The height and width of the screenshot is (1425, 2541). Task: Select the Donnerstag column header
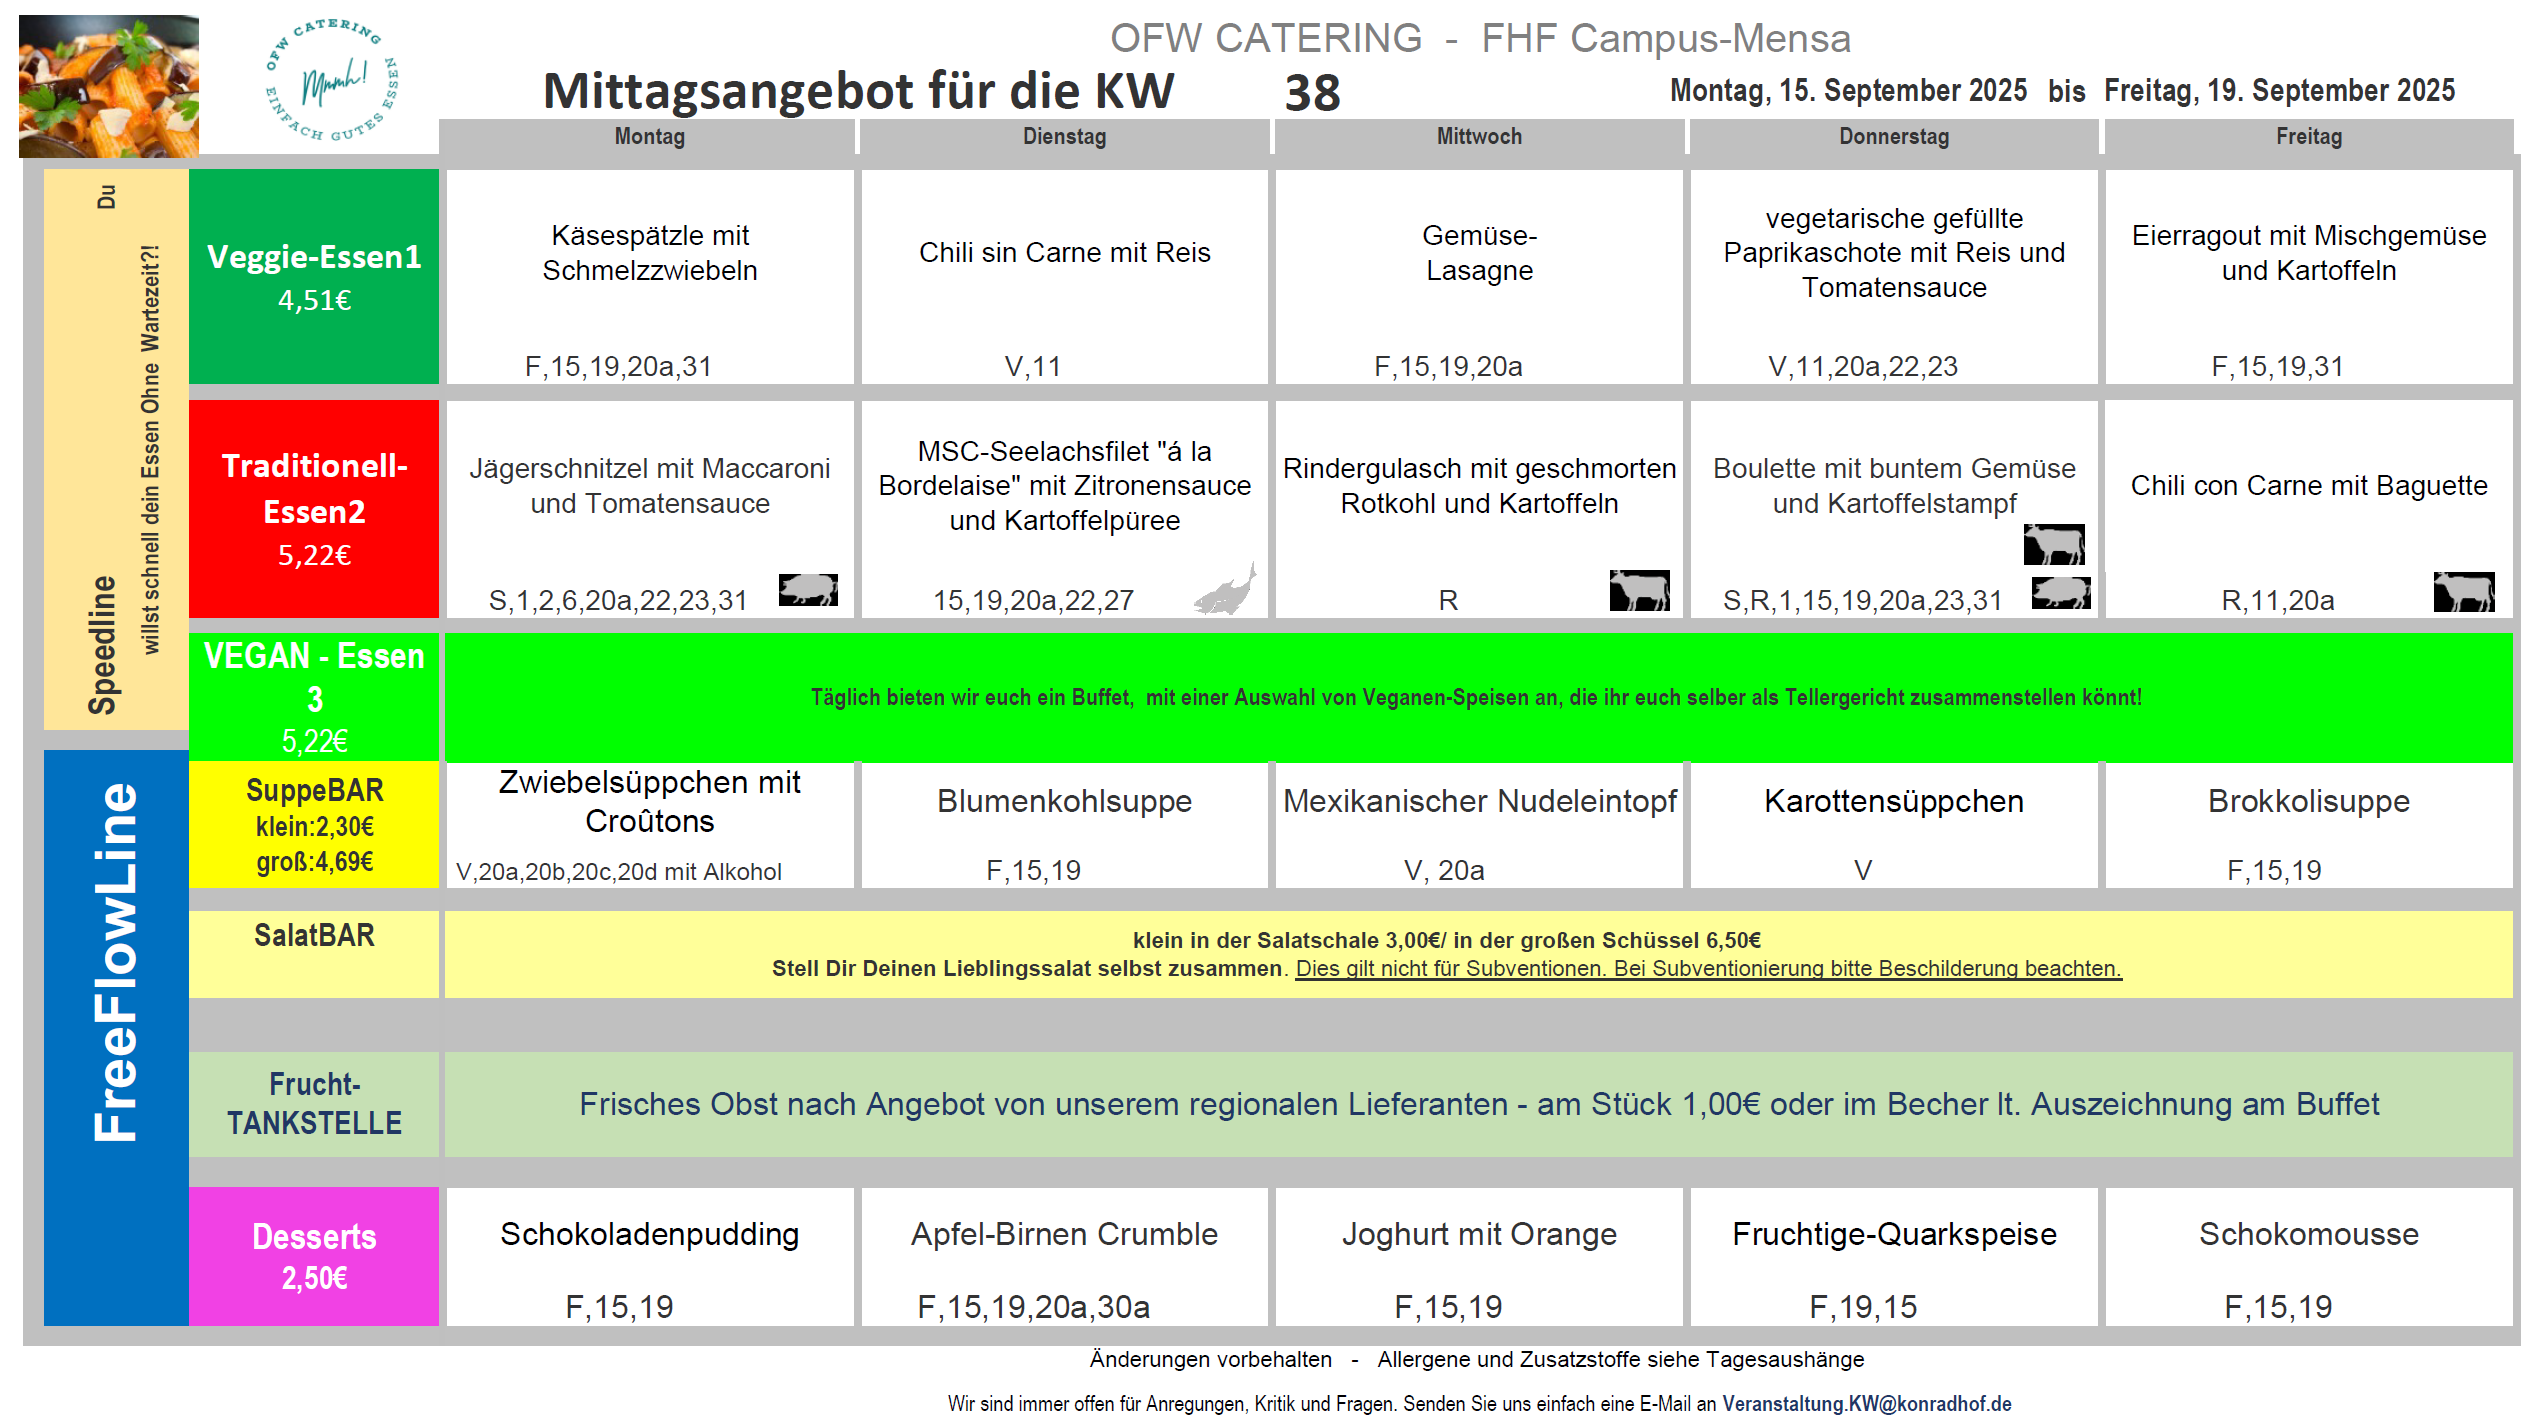point(1894,137)
